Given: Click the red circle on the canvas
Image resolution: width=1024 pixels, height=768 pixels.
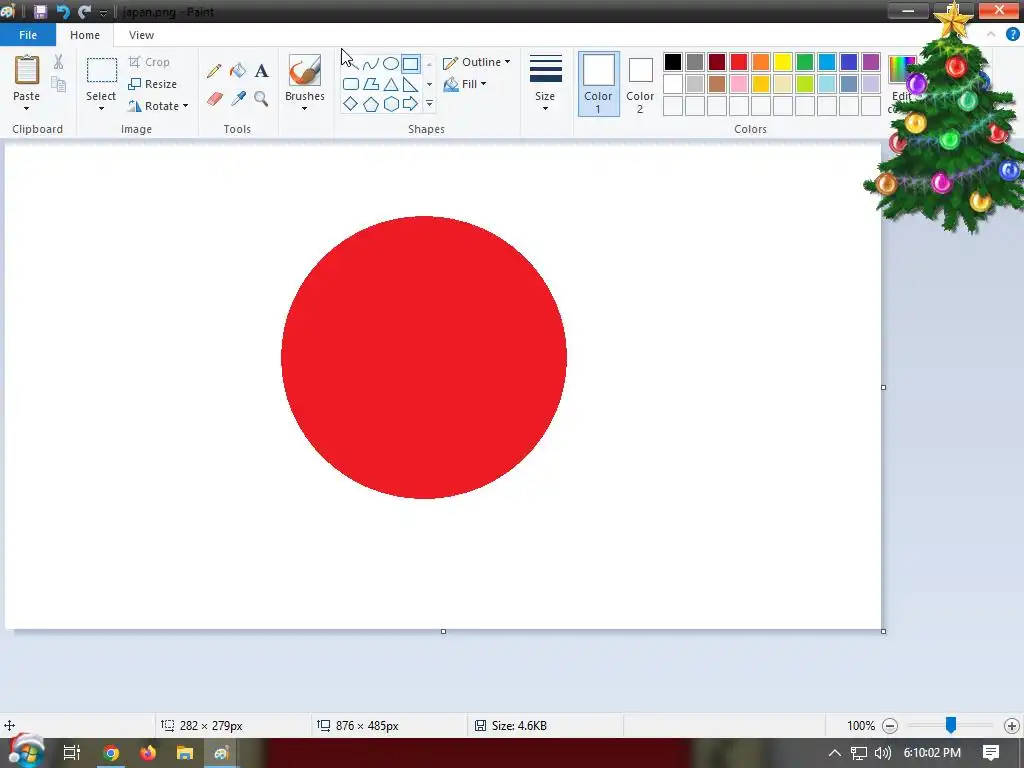Looking at the screenshot, I should click(x=424, y=357).
